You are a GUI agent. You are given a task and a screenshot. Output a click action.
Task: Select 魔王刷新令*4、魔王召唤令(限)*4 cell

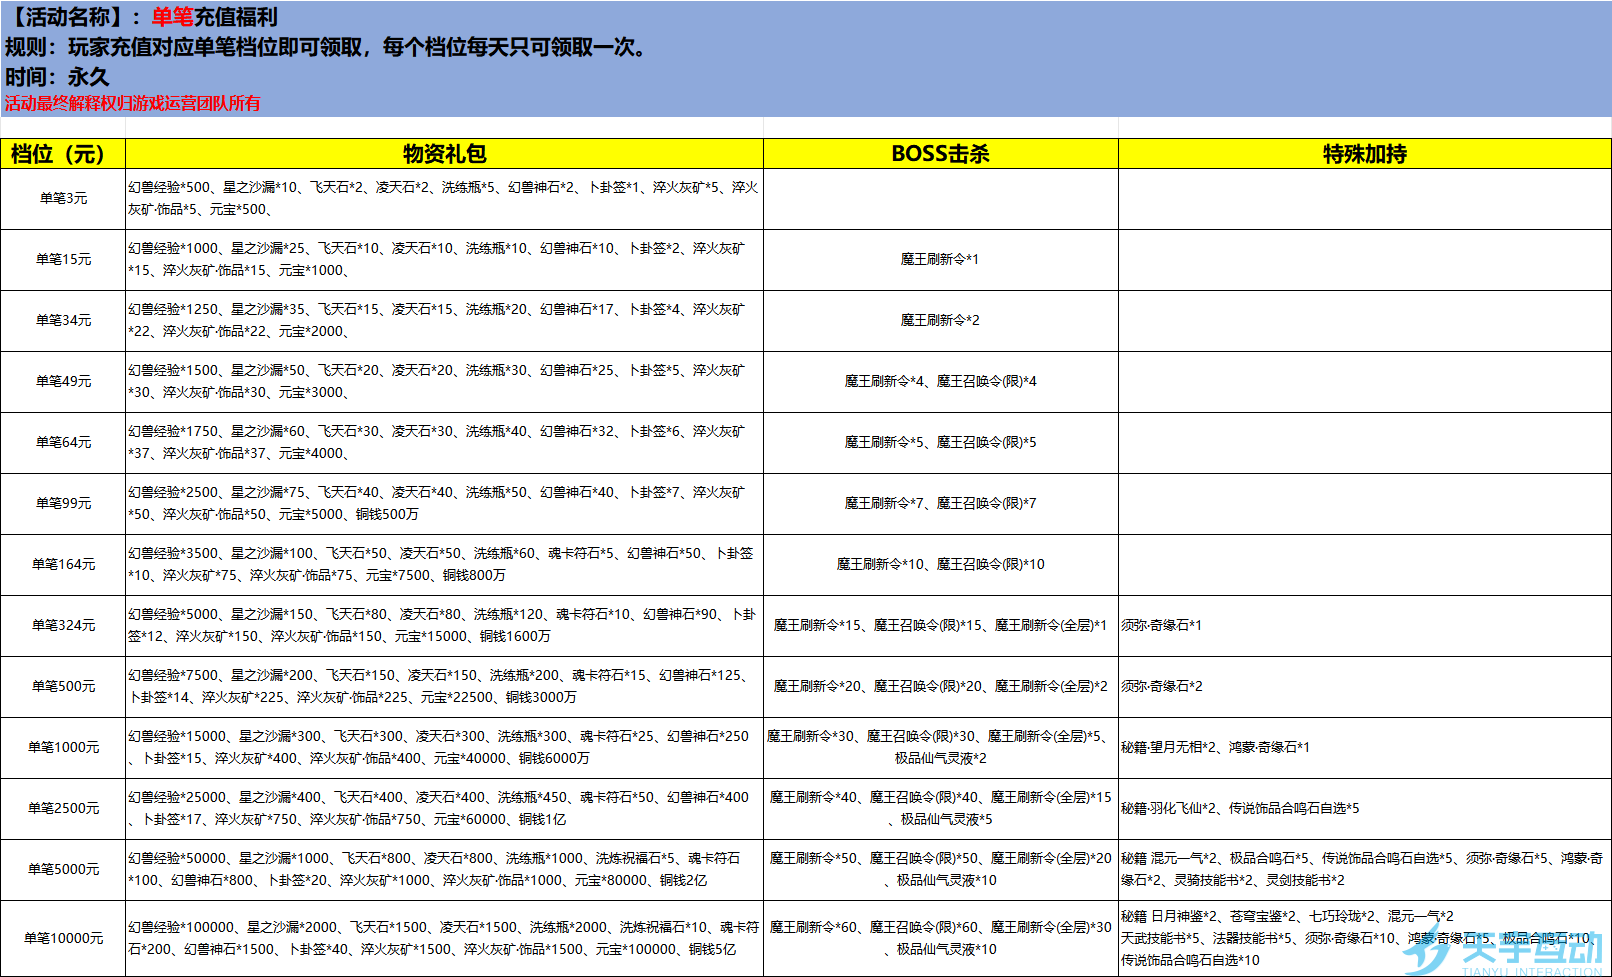click(940, 382)
